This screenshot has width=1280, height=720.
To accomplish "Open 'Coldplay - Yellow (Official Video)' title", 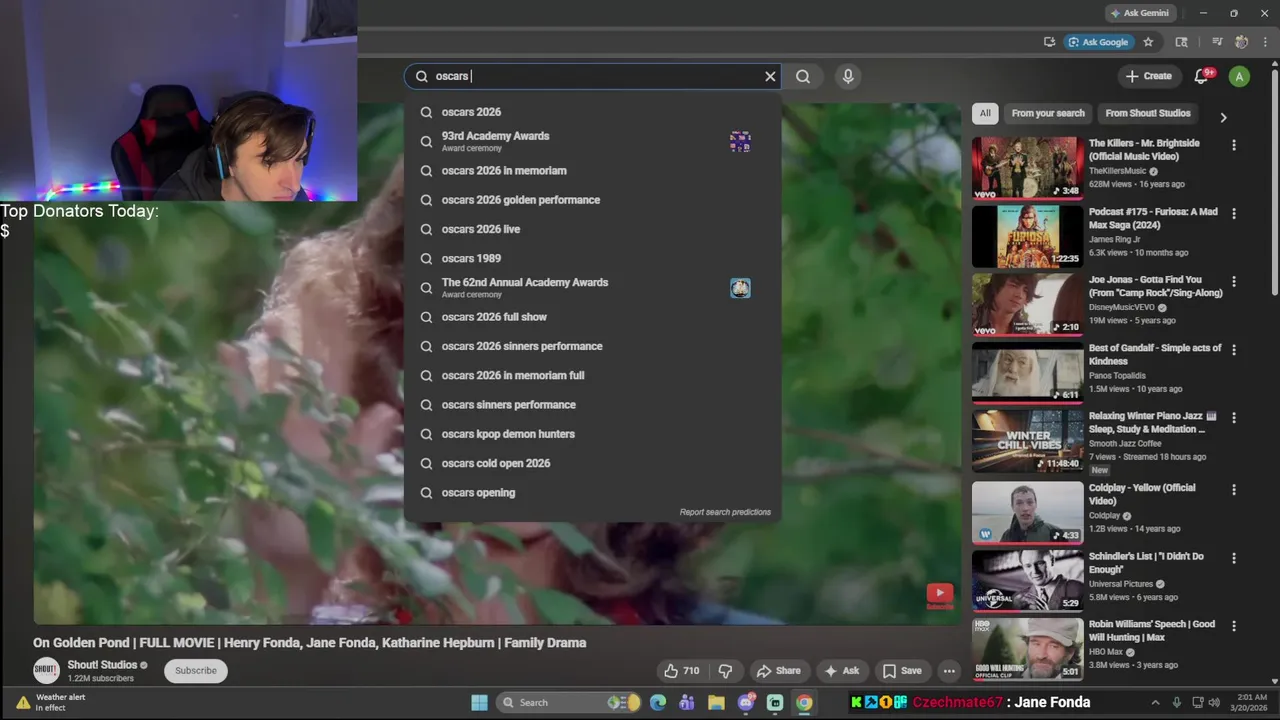I will click(x=1141, y=494).
